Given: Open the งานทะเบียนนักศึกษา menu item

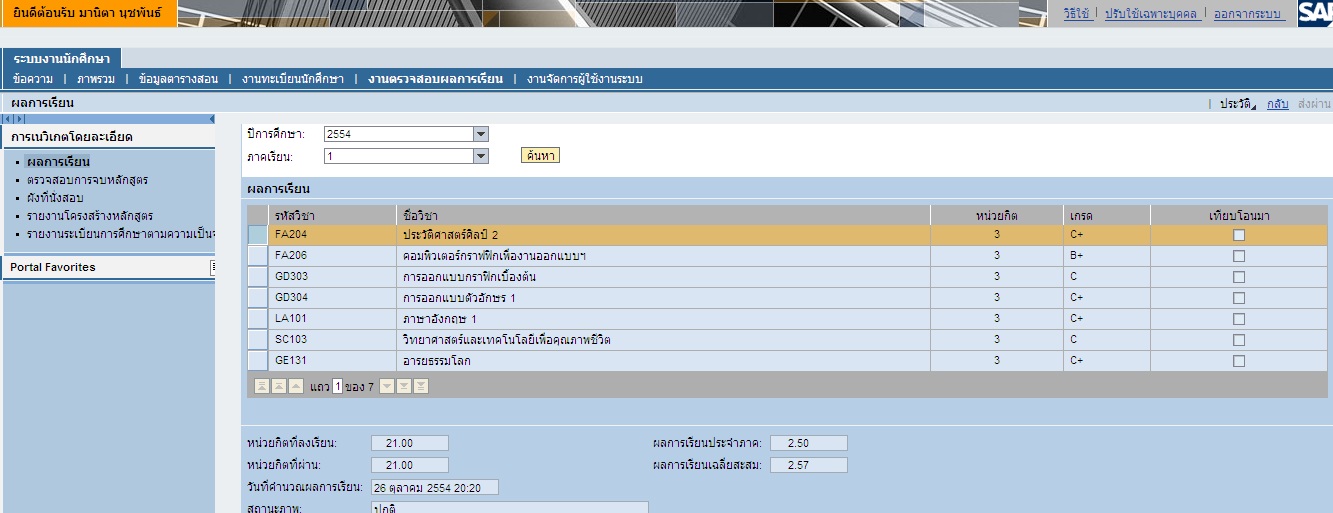Looking at the screenshot, I should pos(293,79).
